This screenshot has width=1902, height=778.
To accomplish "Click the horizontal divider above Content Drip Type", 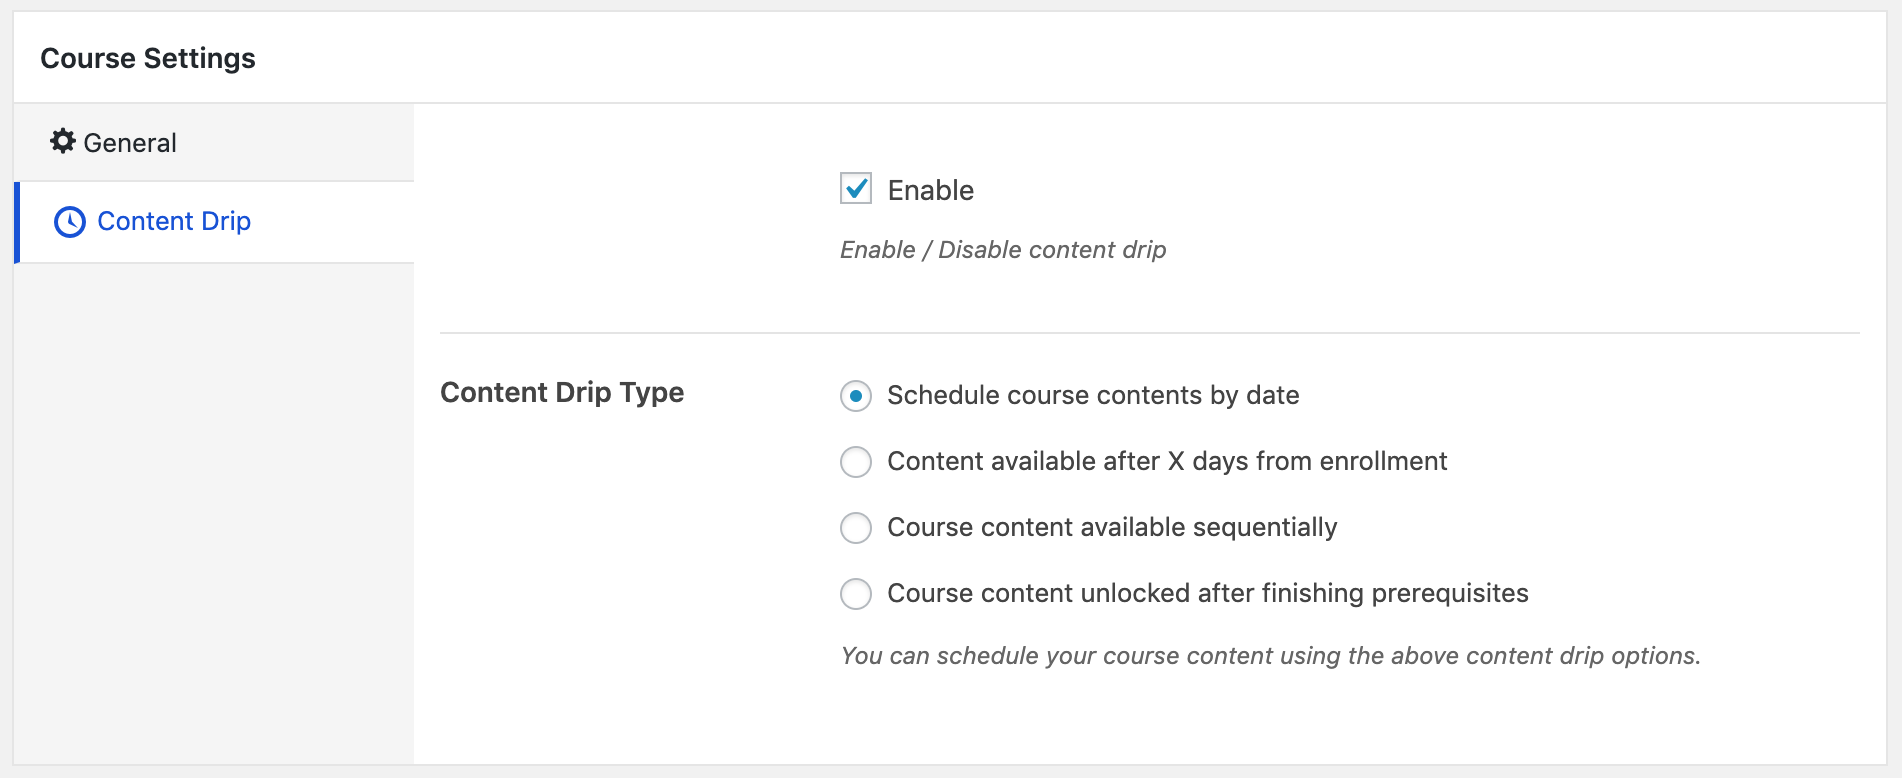I will pyautogui.click(x=1150, y=333).
